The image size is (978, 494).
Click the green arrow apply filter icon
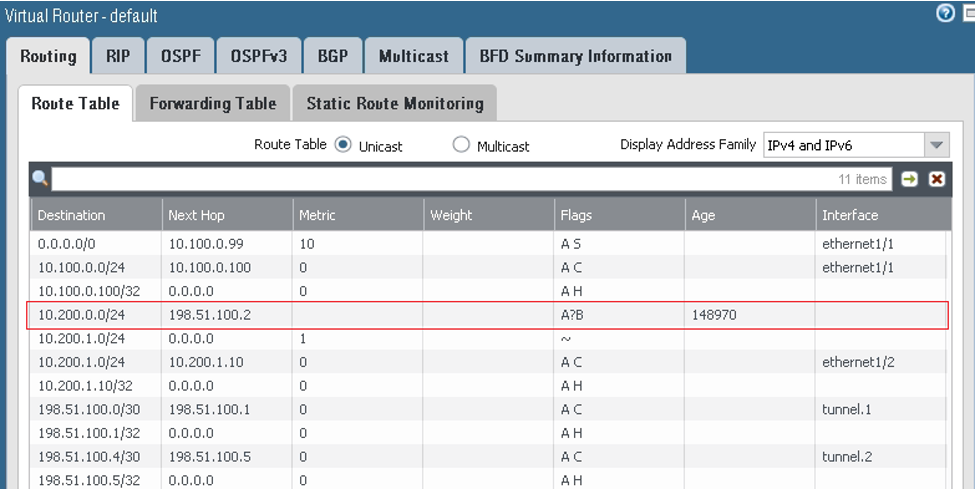[909, 179]
